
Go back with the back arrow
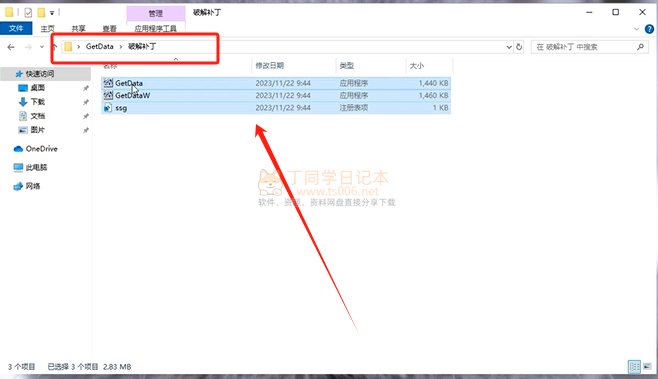click(11, 47)
